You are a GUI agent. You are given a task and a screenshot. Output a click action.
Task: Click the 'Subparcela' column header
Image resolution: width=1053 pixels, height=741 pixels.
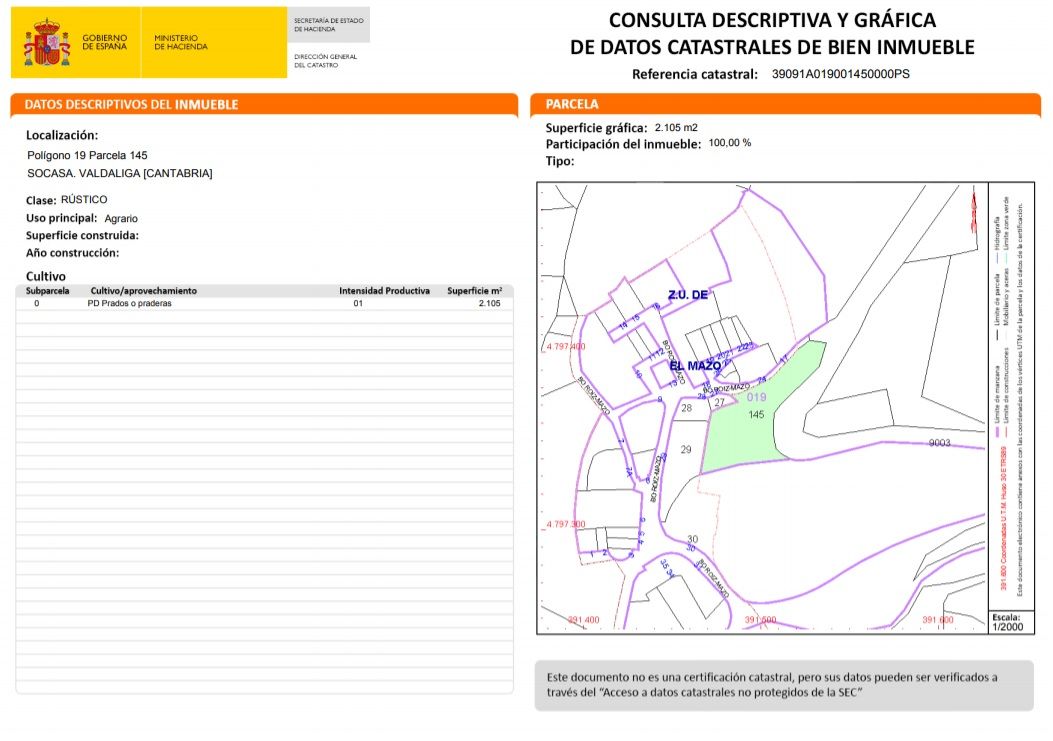coord(47,291)
